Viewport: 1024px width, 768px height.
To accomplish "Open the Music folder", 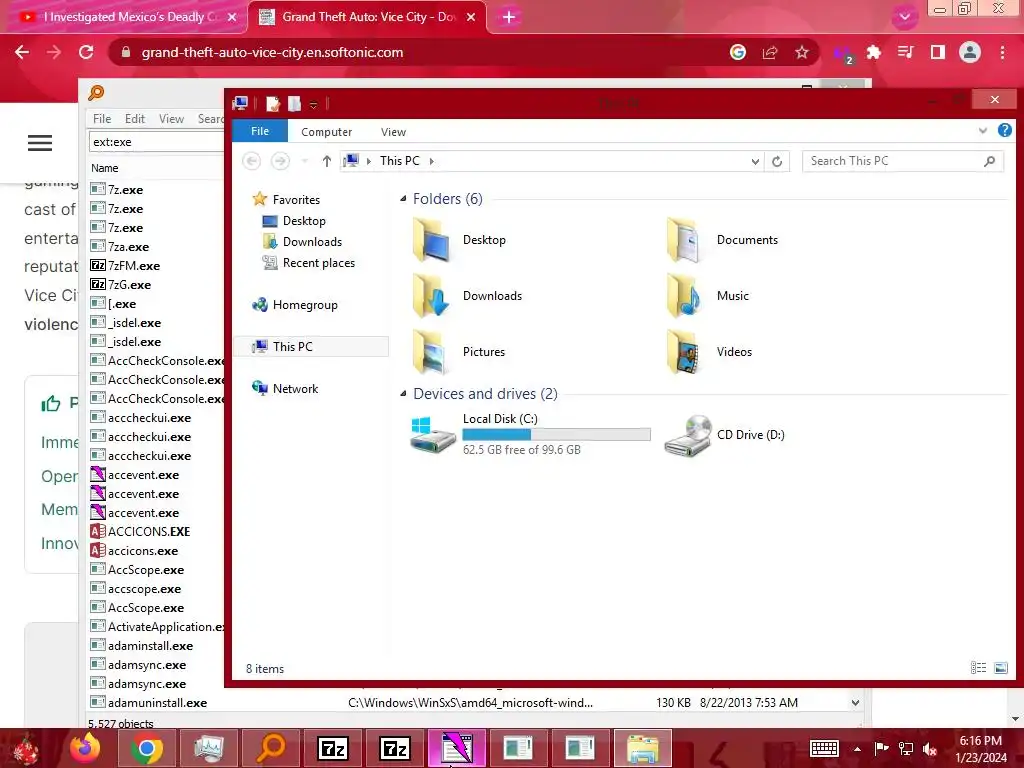I will click(x=708, y=296).
